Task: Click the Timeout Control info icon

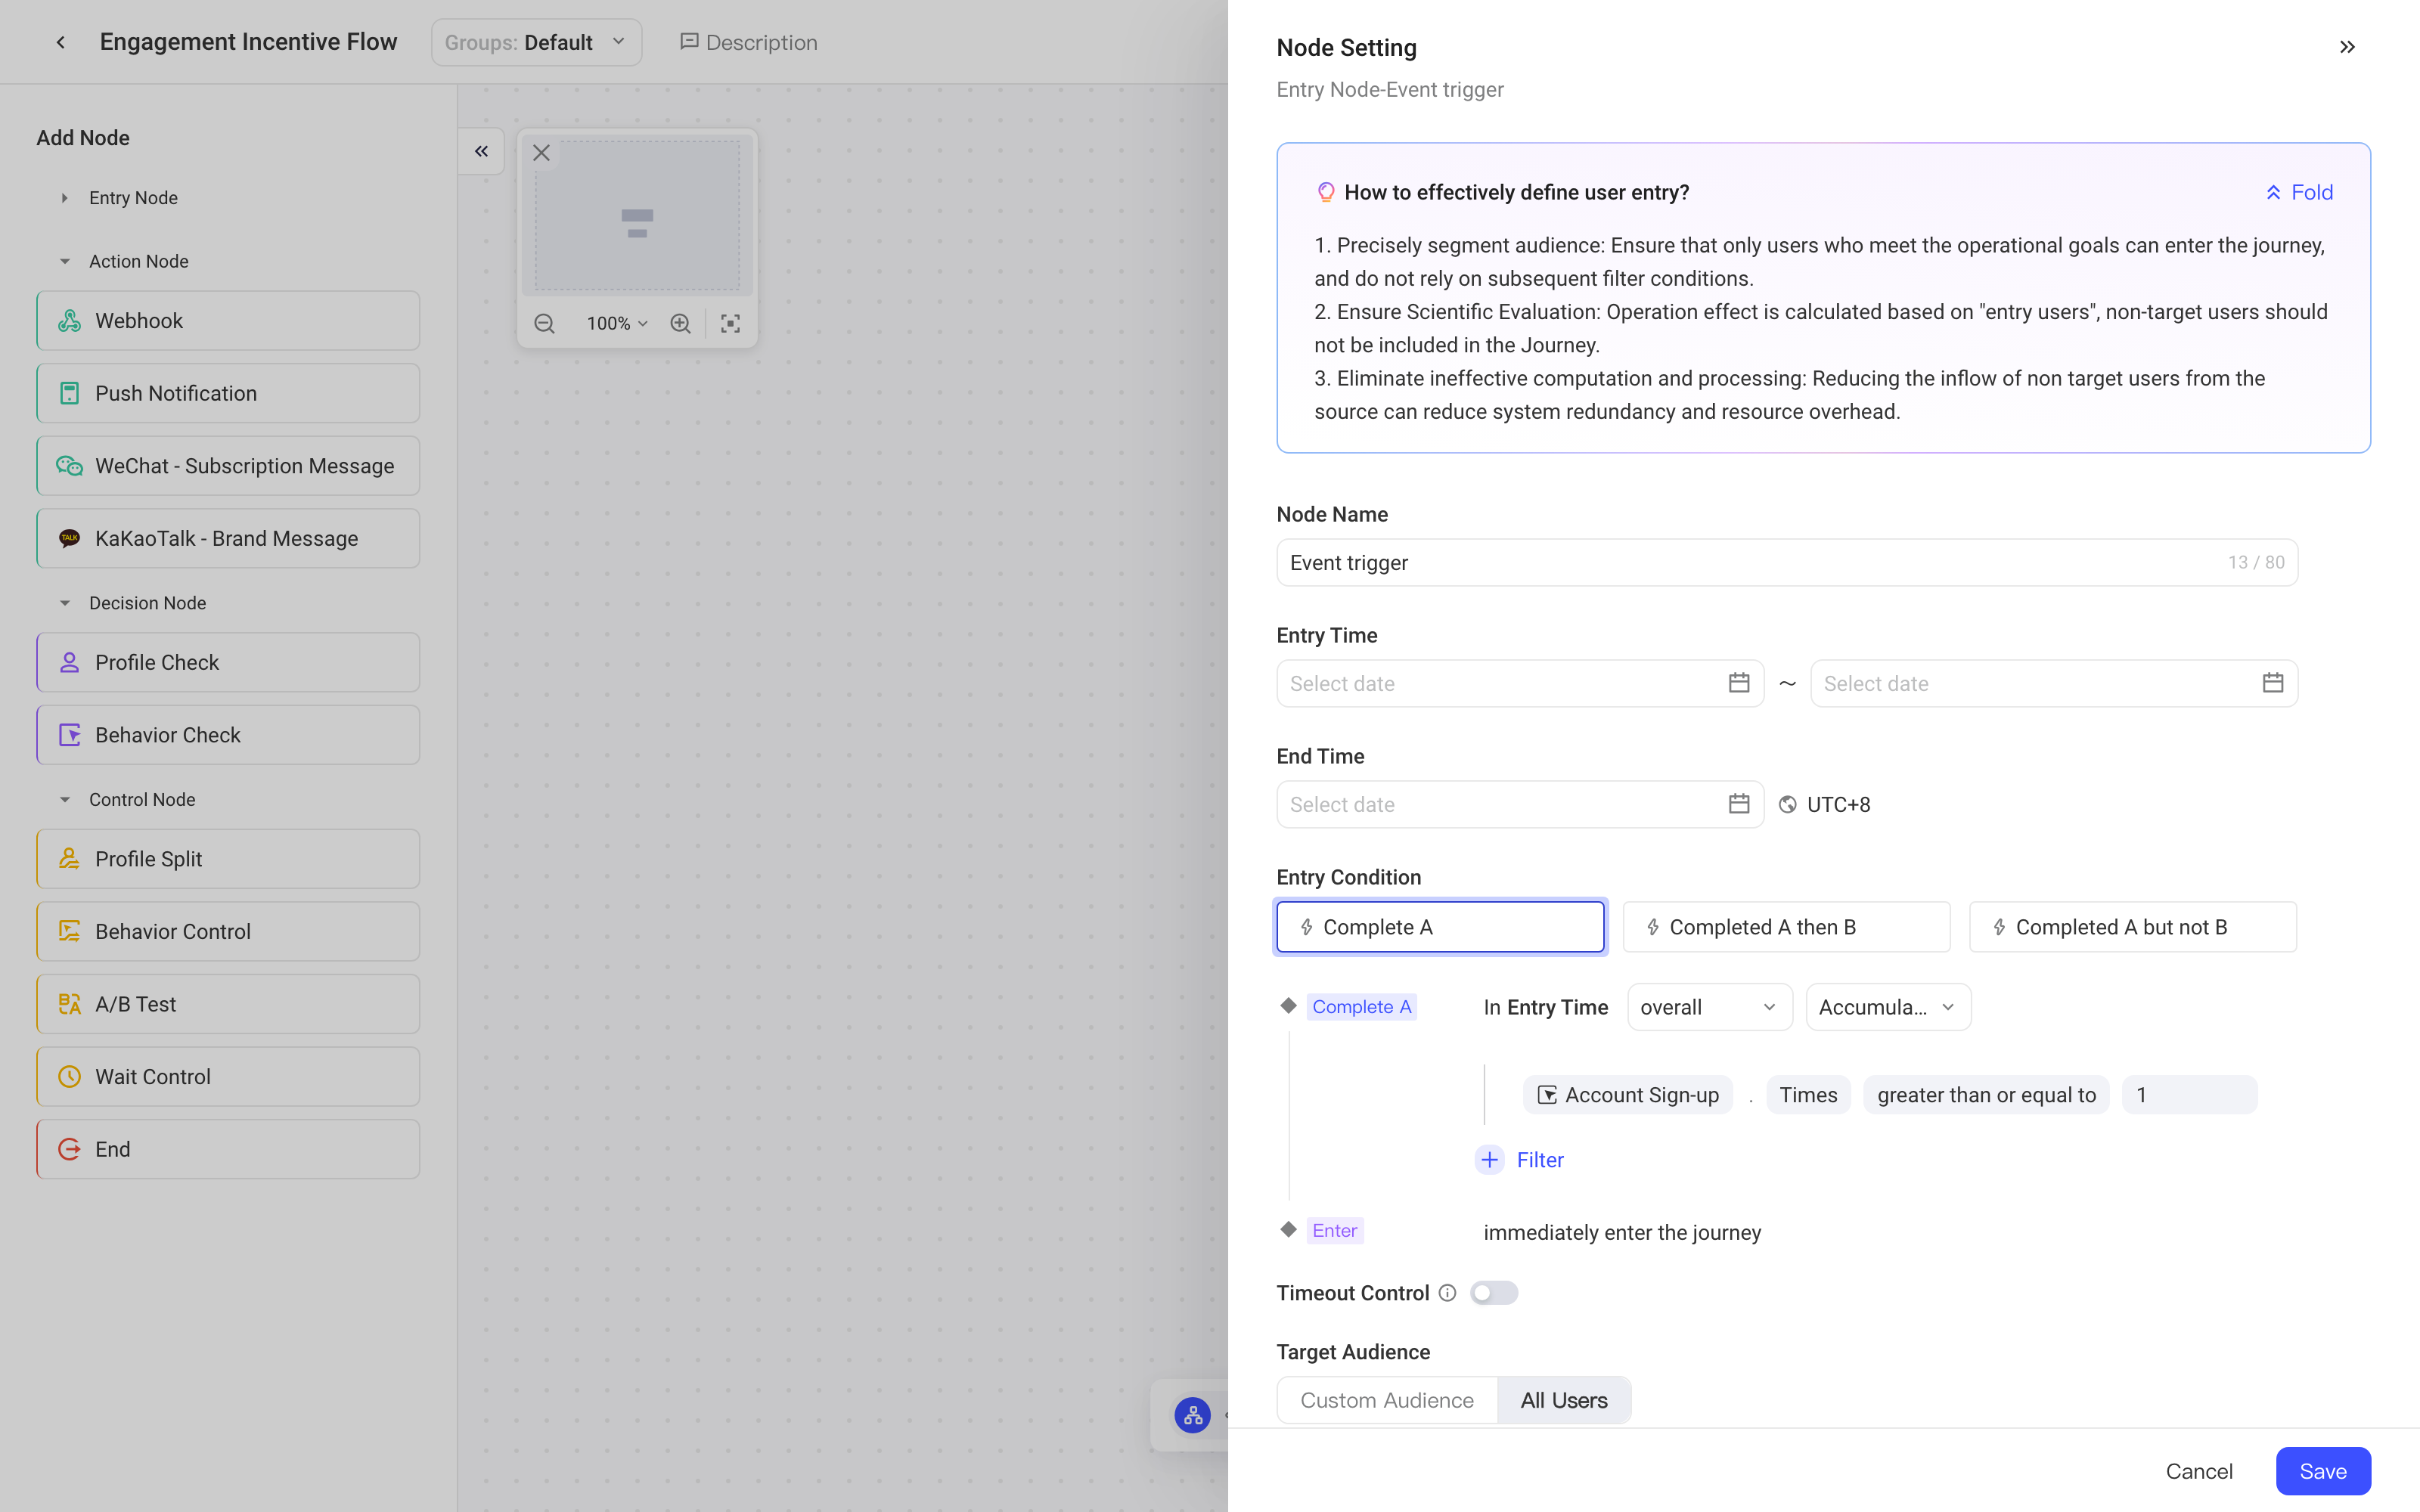Action: point(1447,1293)
